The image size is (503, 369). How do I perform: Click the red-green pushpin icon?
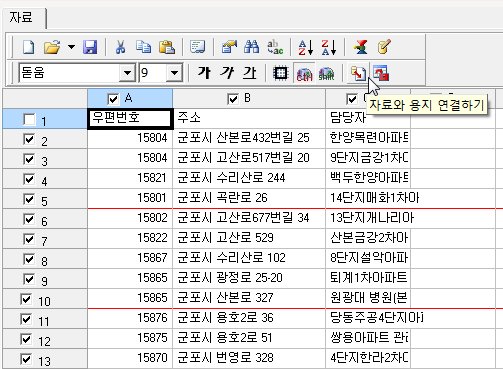tap(361, 47)
